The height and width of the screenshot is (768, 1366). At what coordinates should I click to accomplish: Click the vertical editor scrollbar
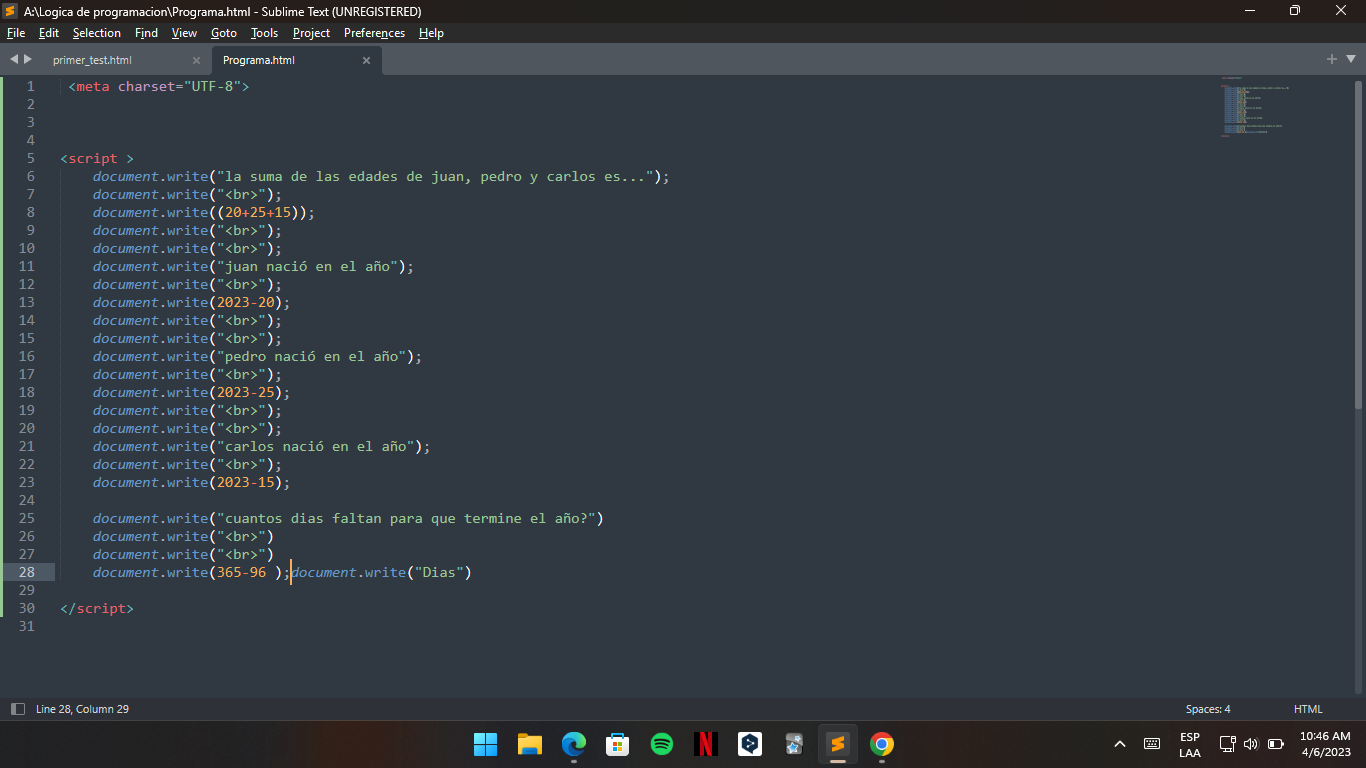click(x=1358, y=244)
